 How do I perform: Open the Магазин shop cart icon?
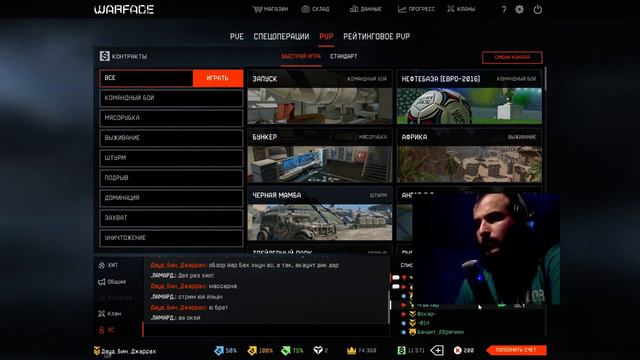tap(257, 9)
